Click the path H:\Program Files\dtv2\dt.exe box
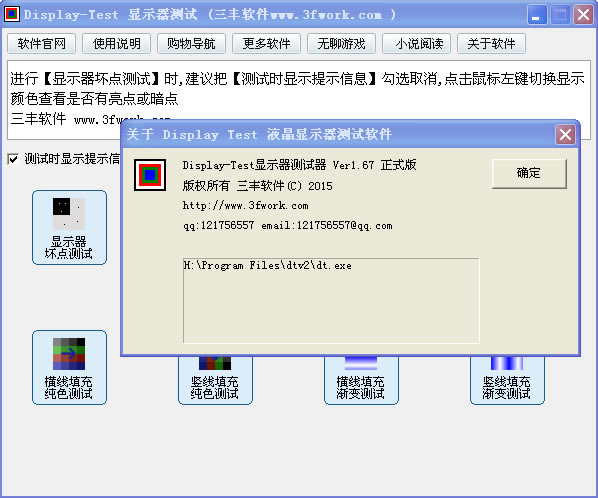 point(331,301)
